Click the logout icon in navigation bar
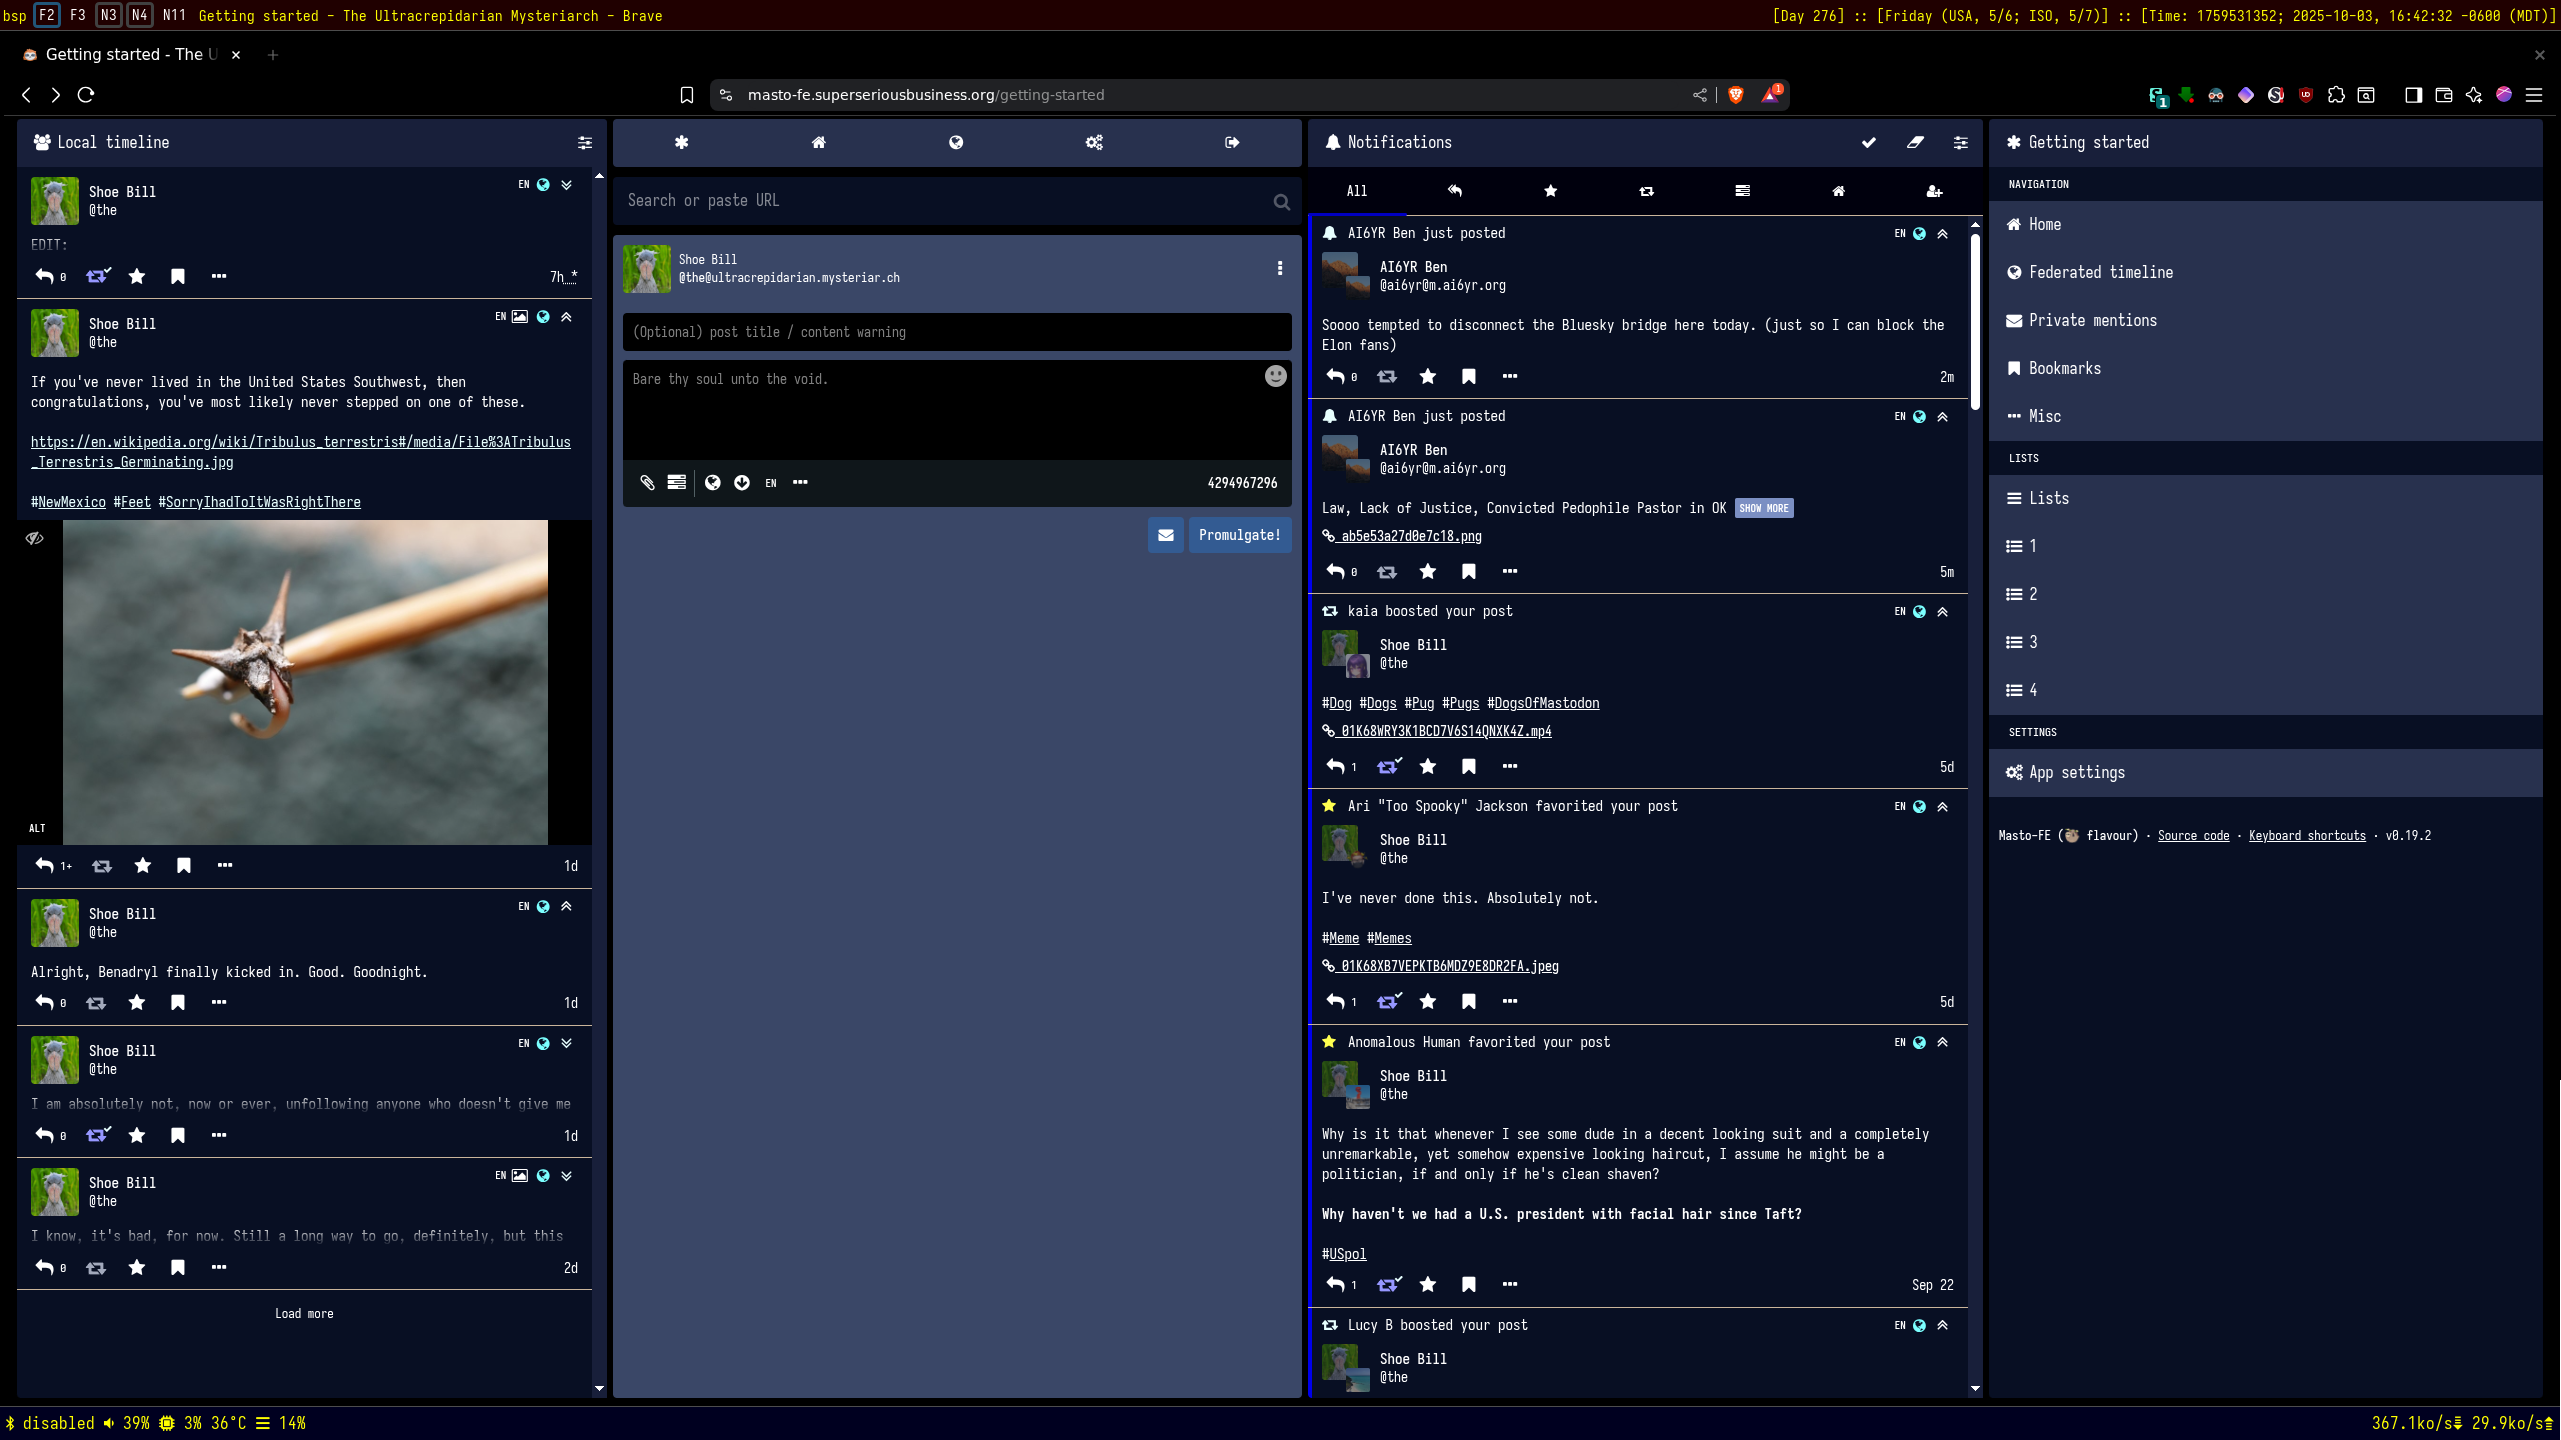Screen dimensions: 2561x1440 point(1232,143)
